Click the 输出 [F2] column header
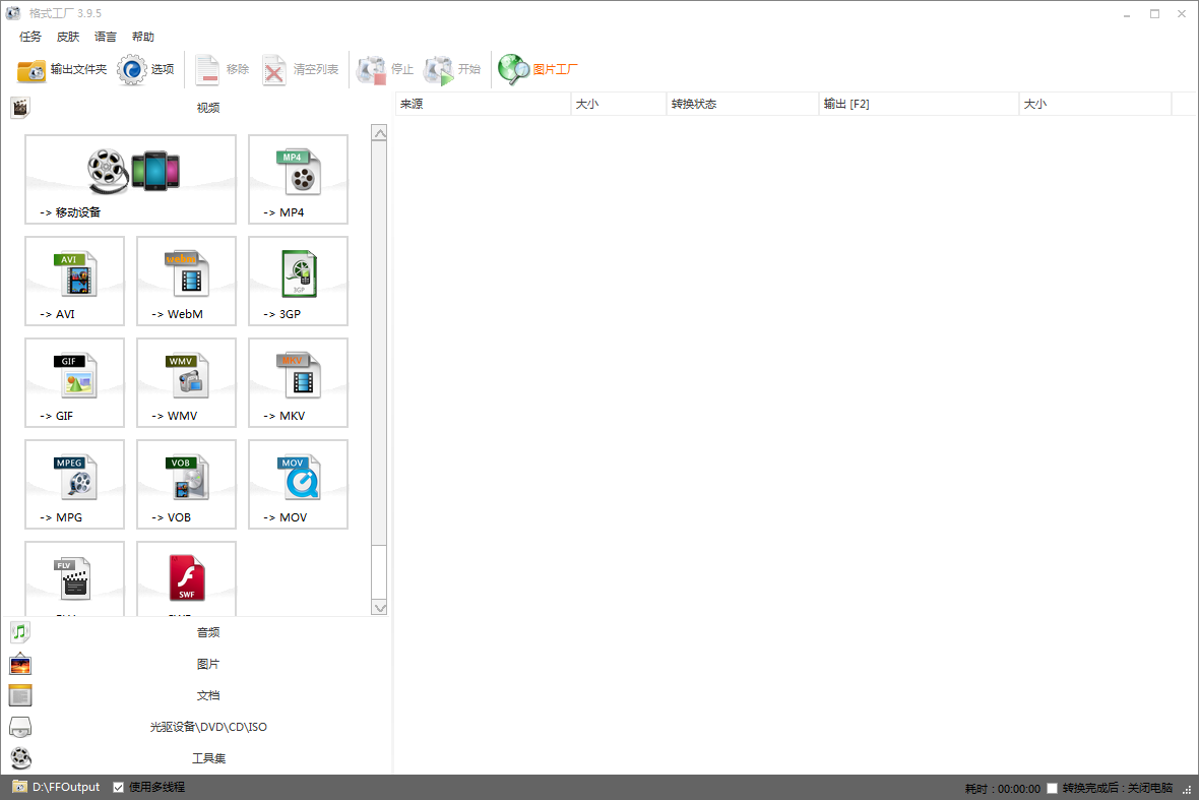The image size is (1199, 800). 918,104
